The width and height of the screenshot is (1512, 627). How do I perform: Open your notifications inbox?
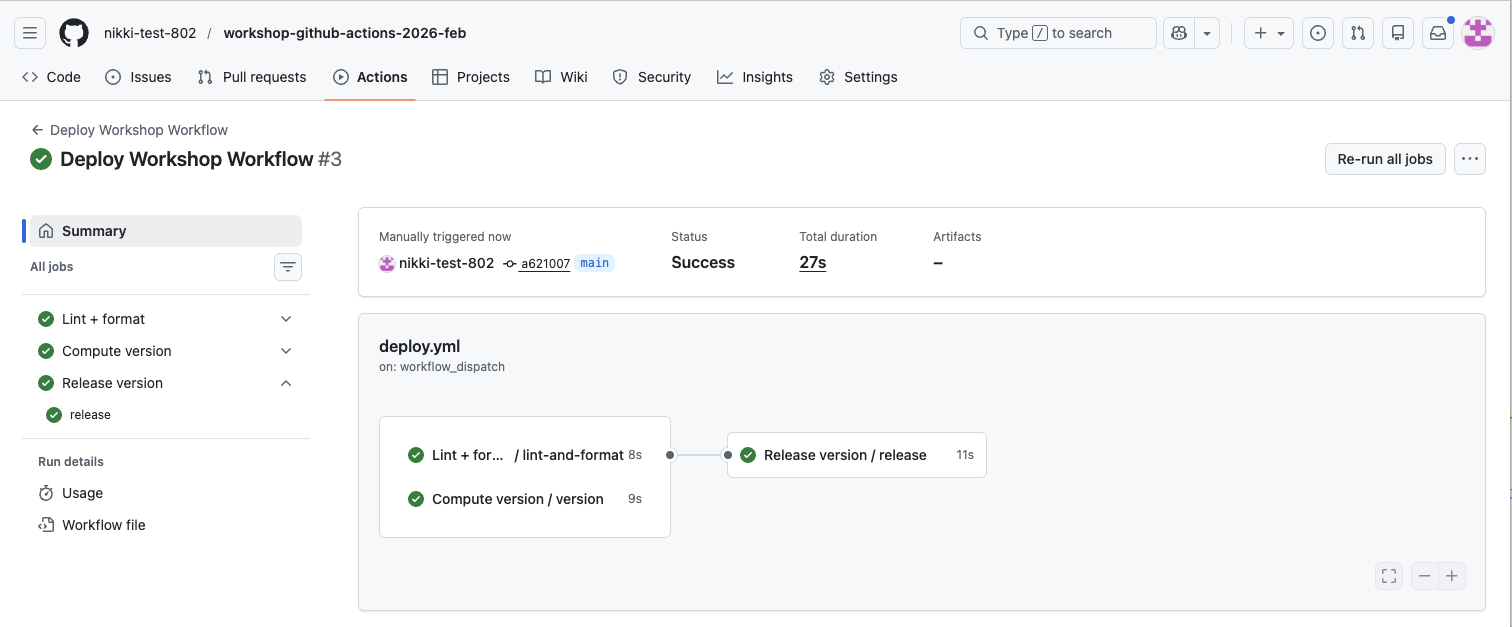[x=1437, y=32]
